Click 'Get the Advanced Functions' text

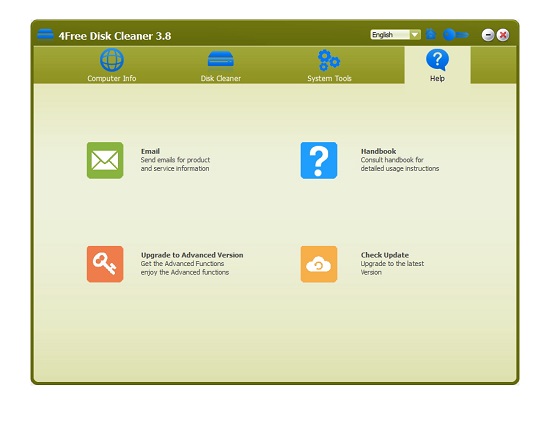(182, 263)
